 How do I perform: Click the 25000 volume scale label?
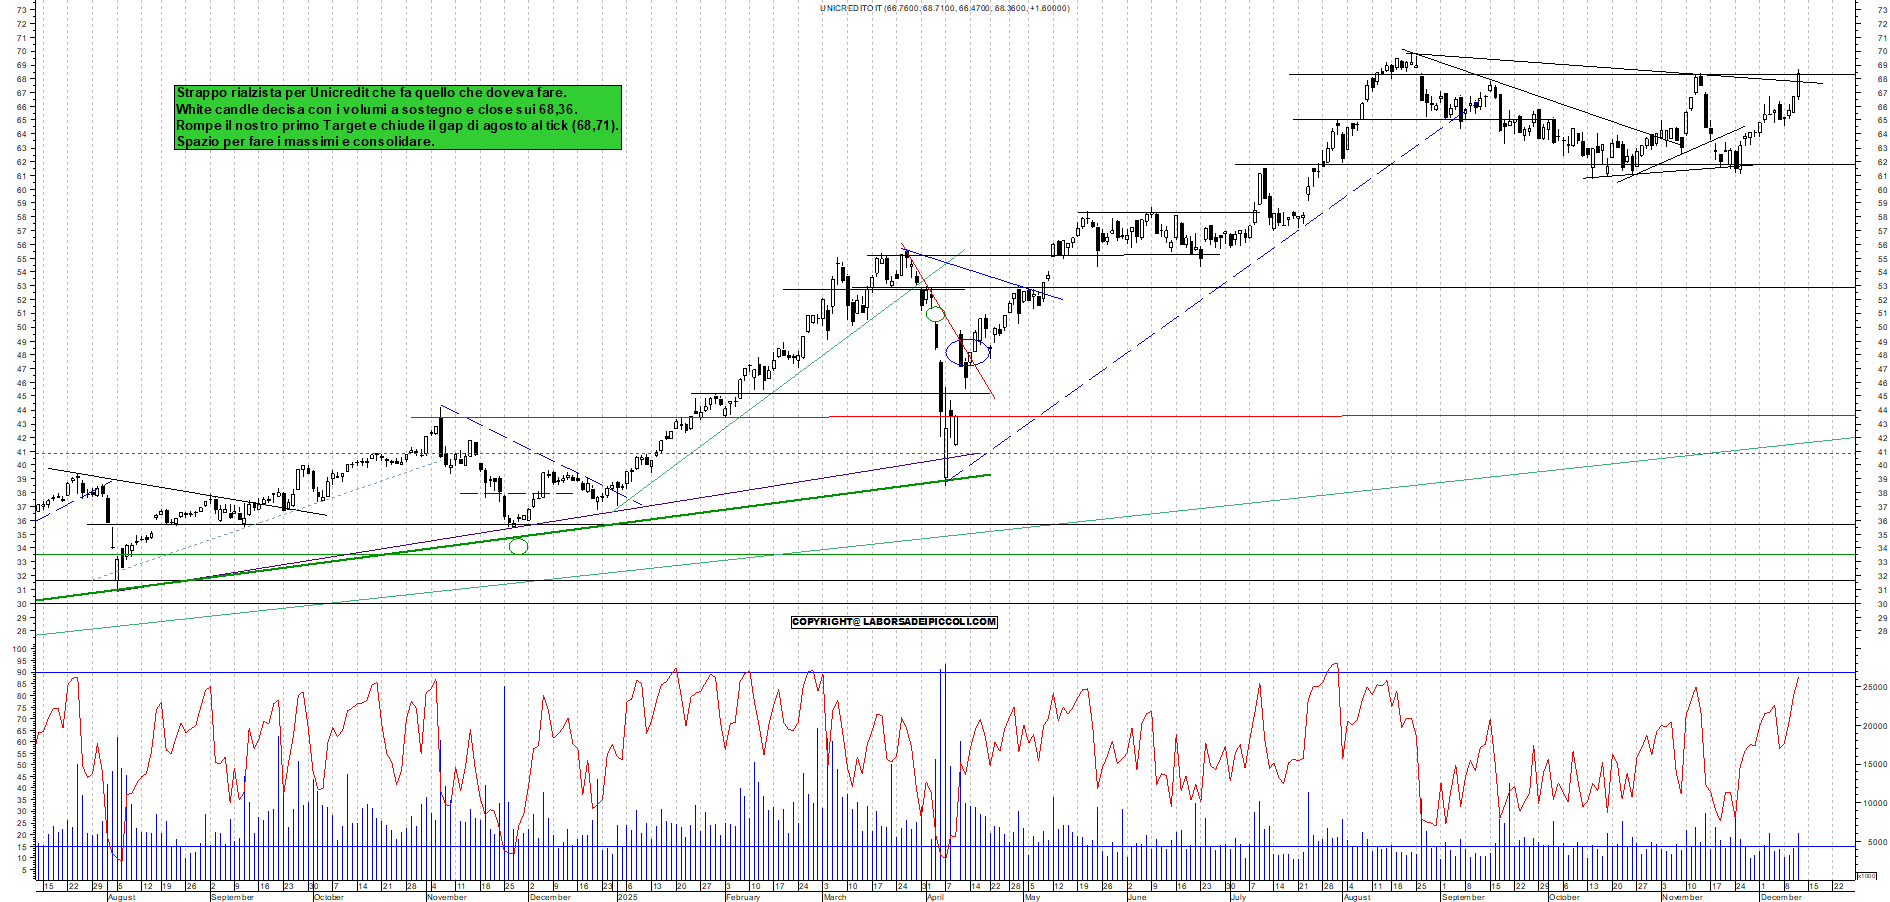(x=1873, y=688)
